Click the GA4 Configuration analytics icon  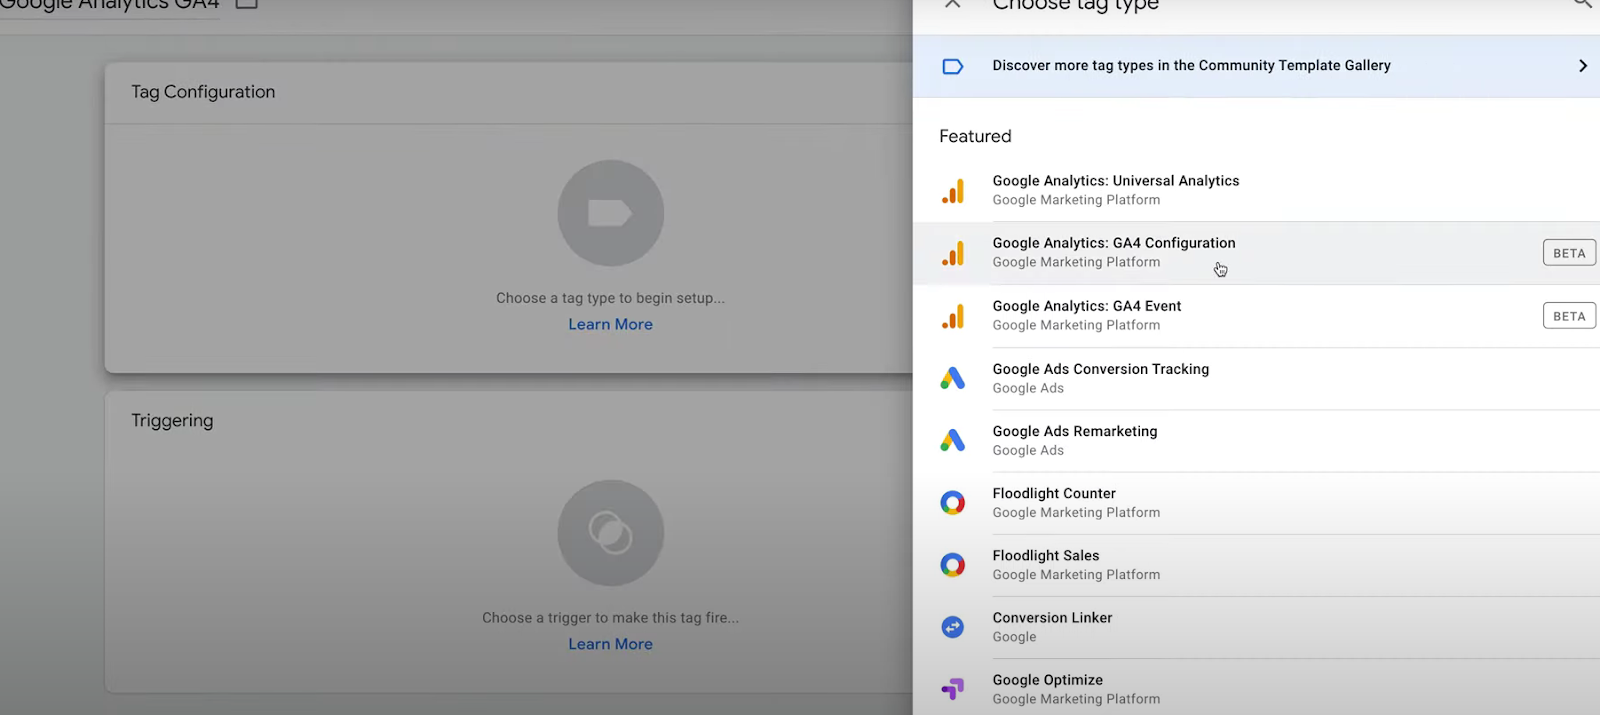point(953,253)
